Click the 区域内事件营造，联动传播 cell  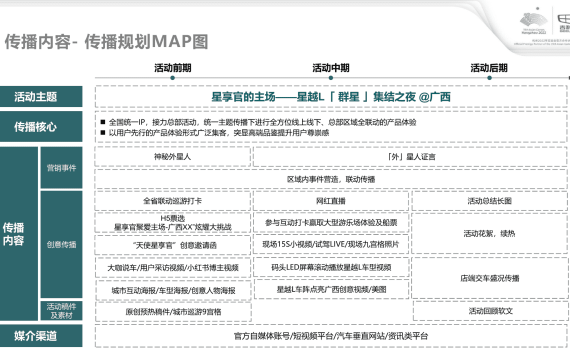tap(331, 179)
